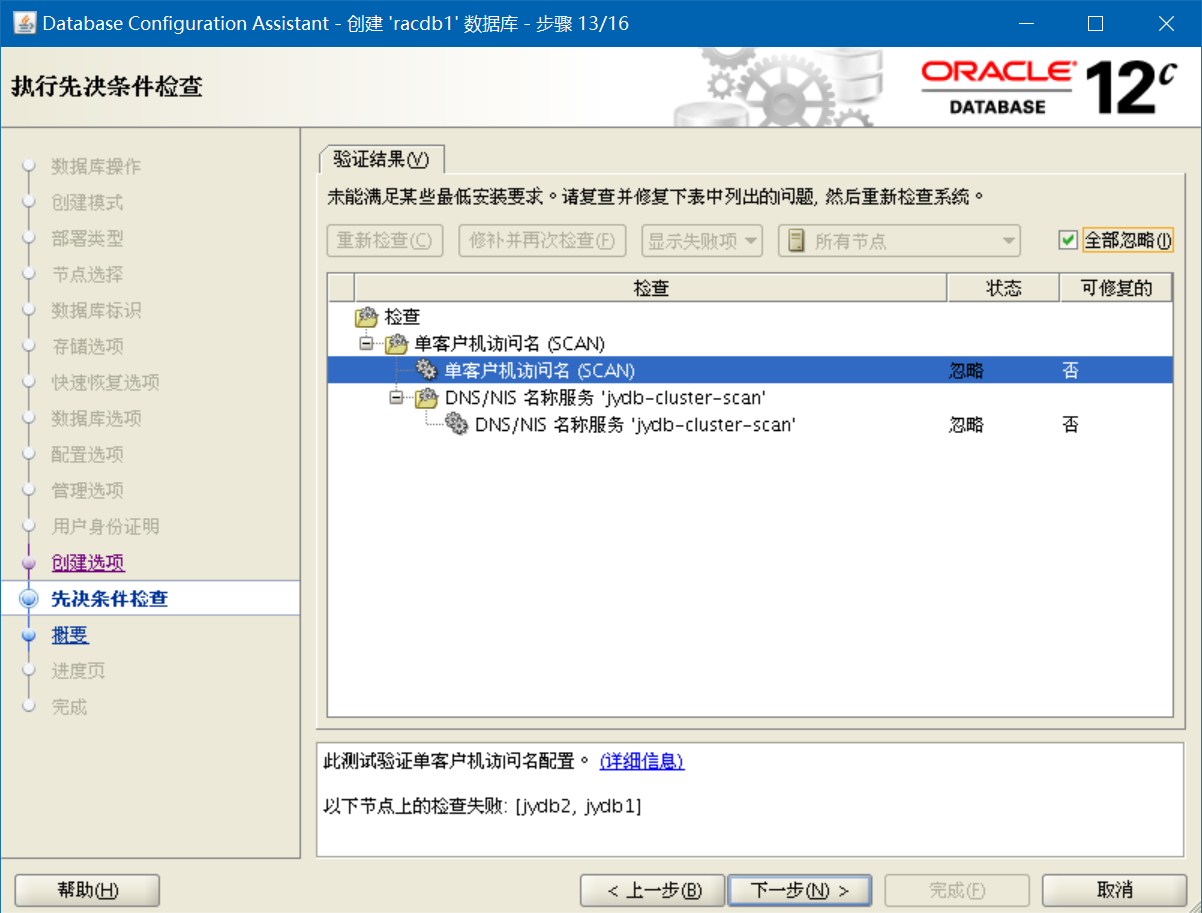This screenshot has height=913, width=1202.
Task: Collapse the DNS/NIS 名称服务 tree group
Action: pos(396,398)
